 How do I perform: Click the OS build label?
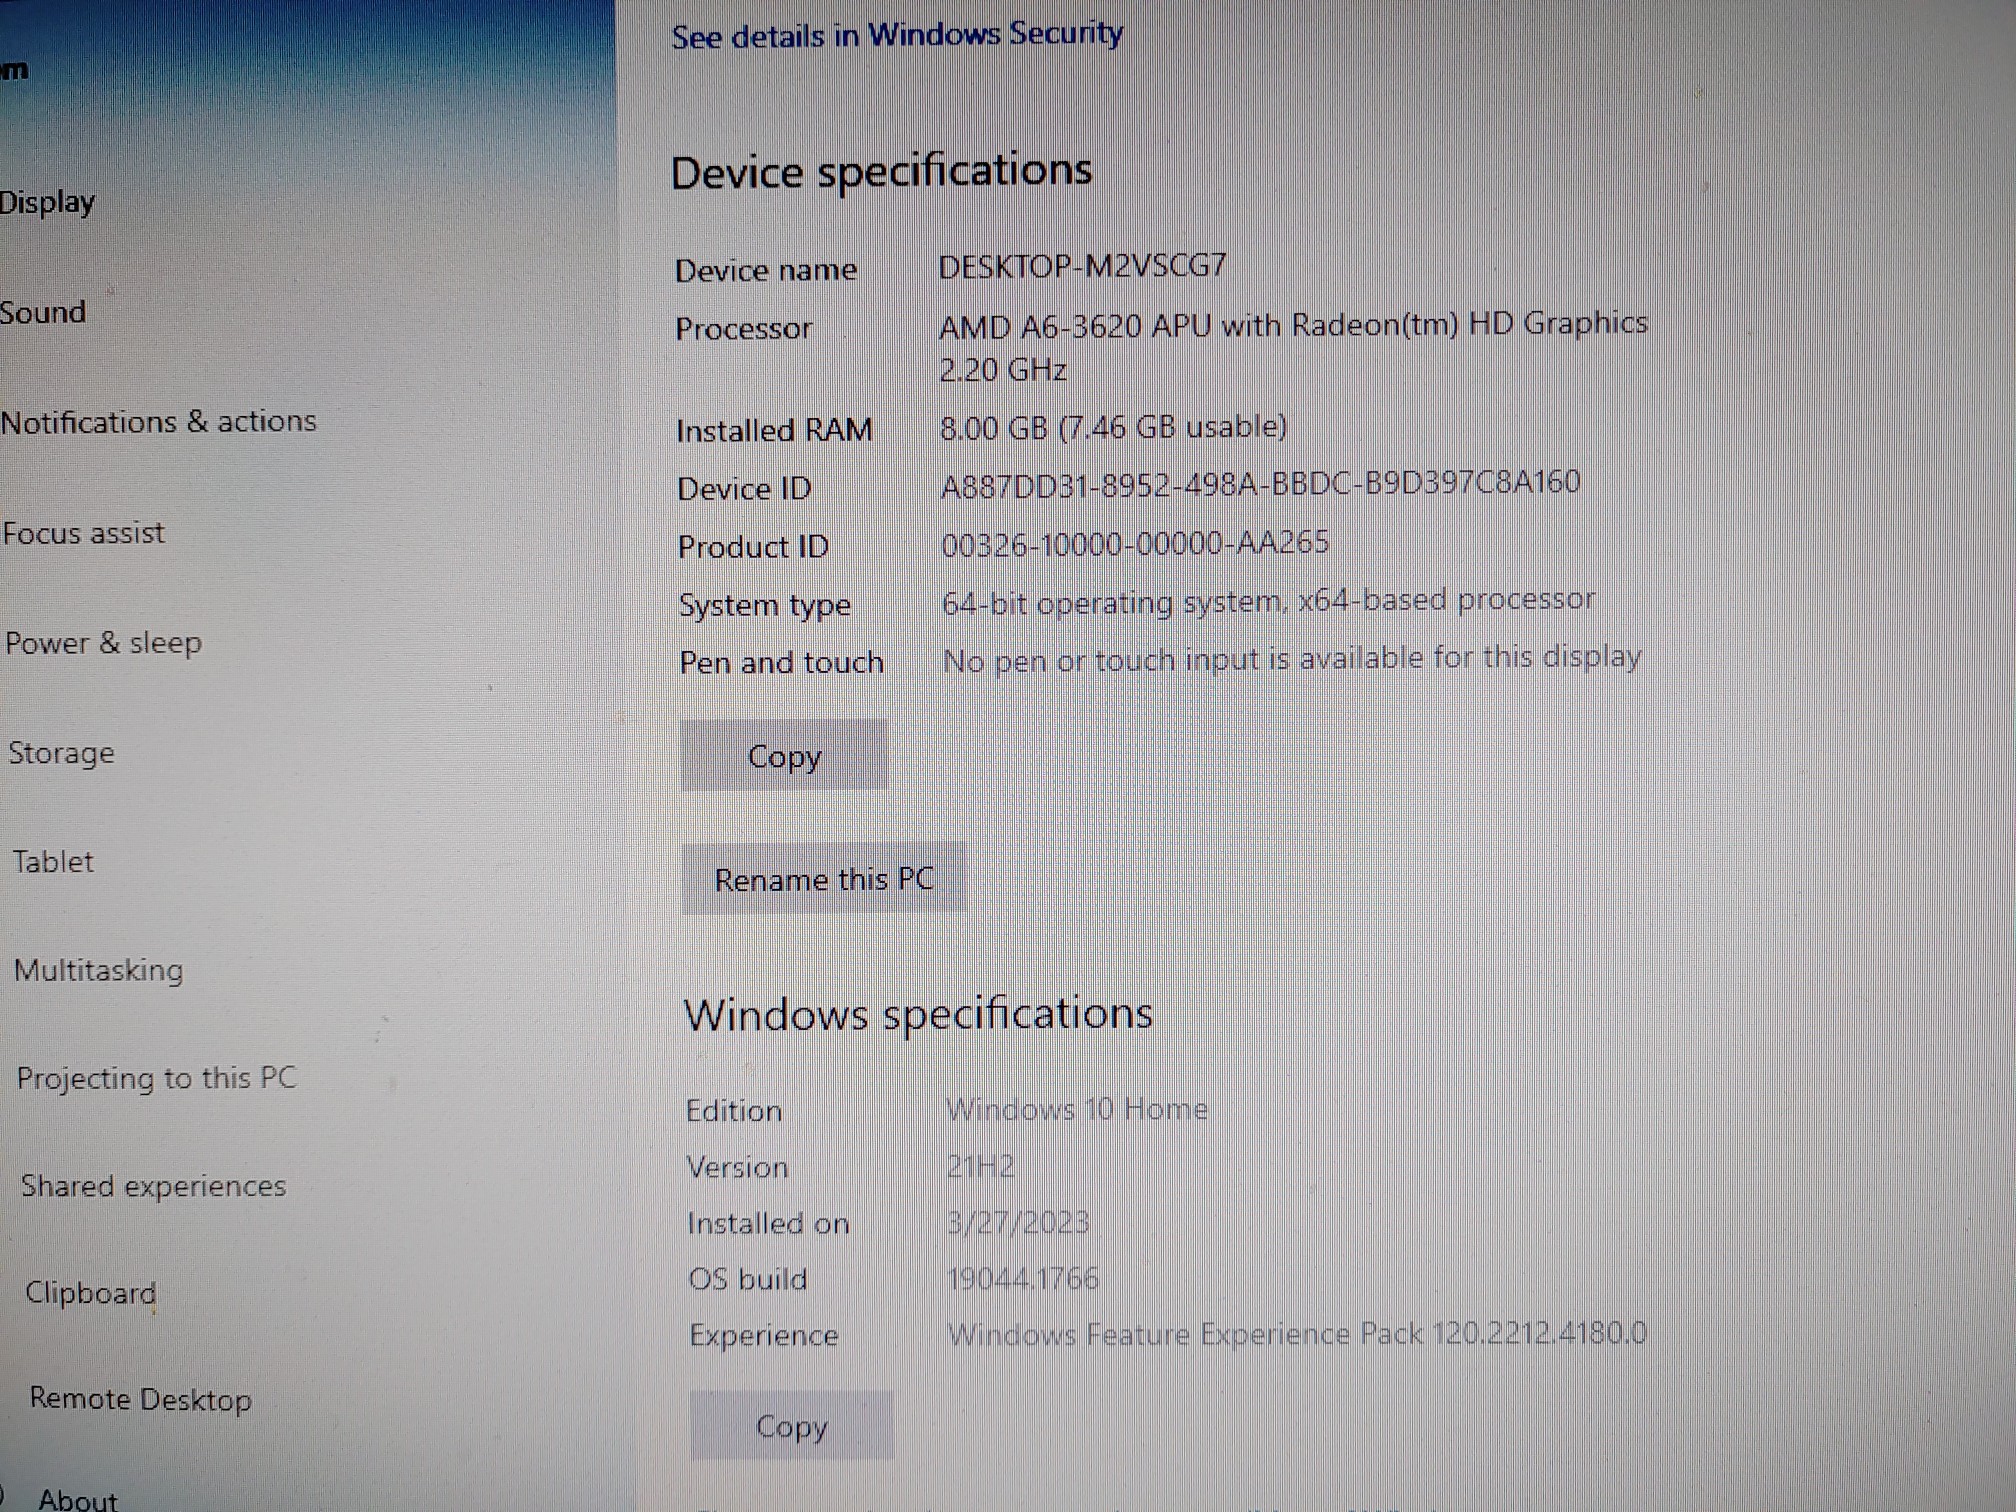(x=748, y=1279)
